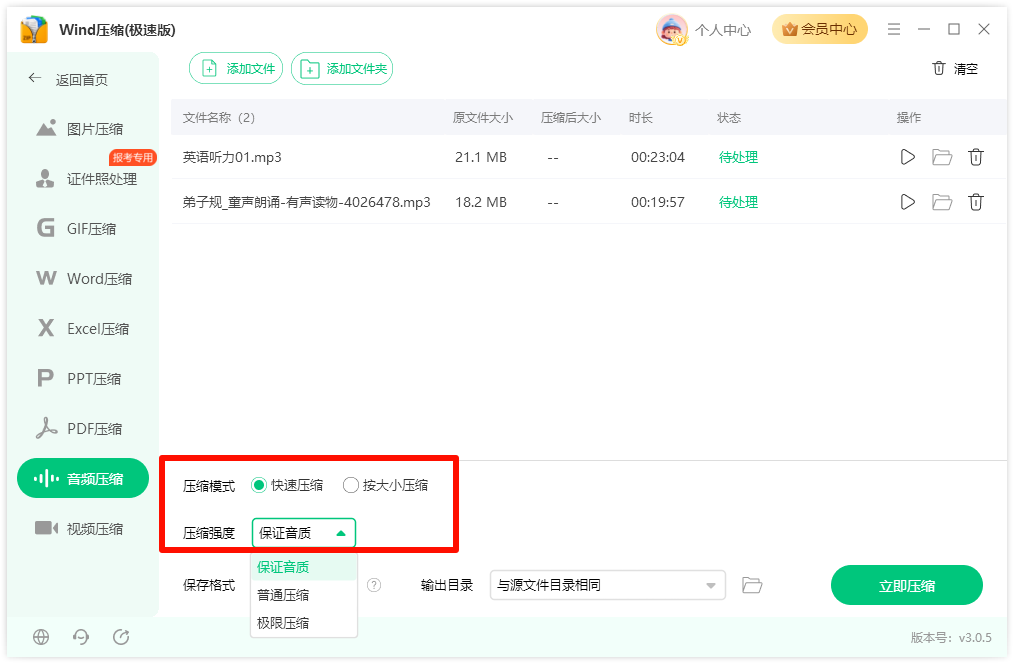Click the 立即压缩 button
Screen dimensions: 1014x664
907,585
